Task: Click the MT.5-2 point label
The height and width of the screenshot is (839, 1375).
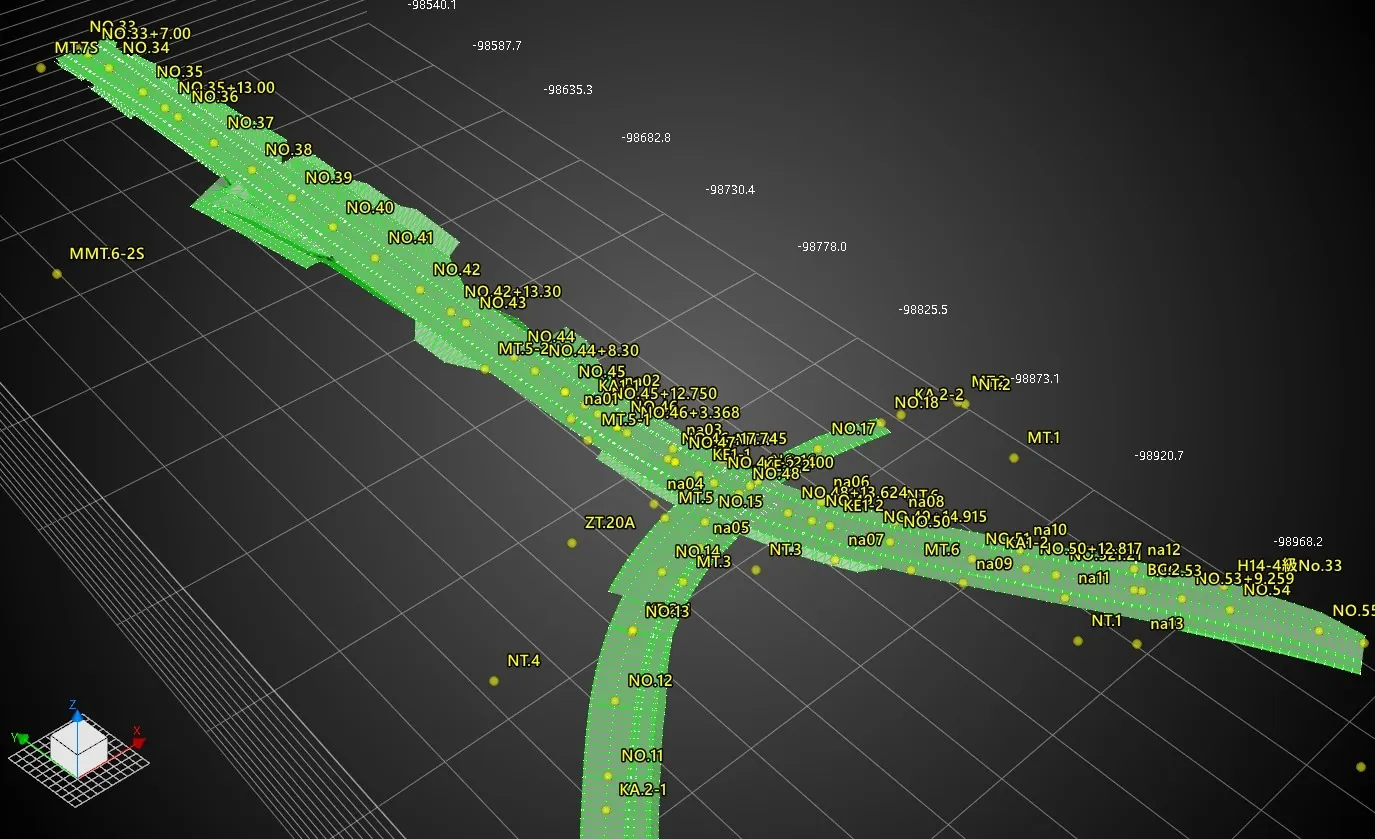Action: click(x=524, y=349)
